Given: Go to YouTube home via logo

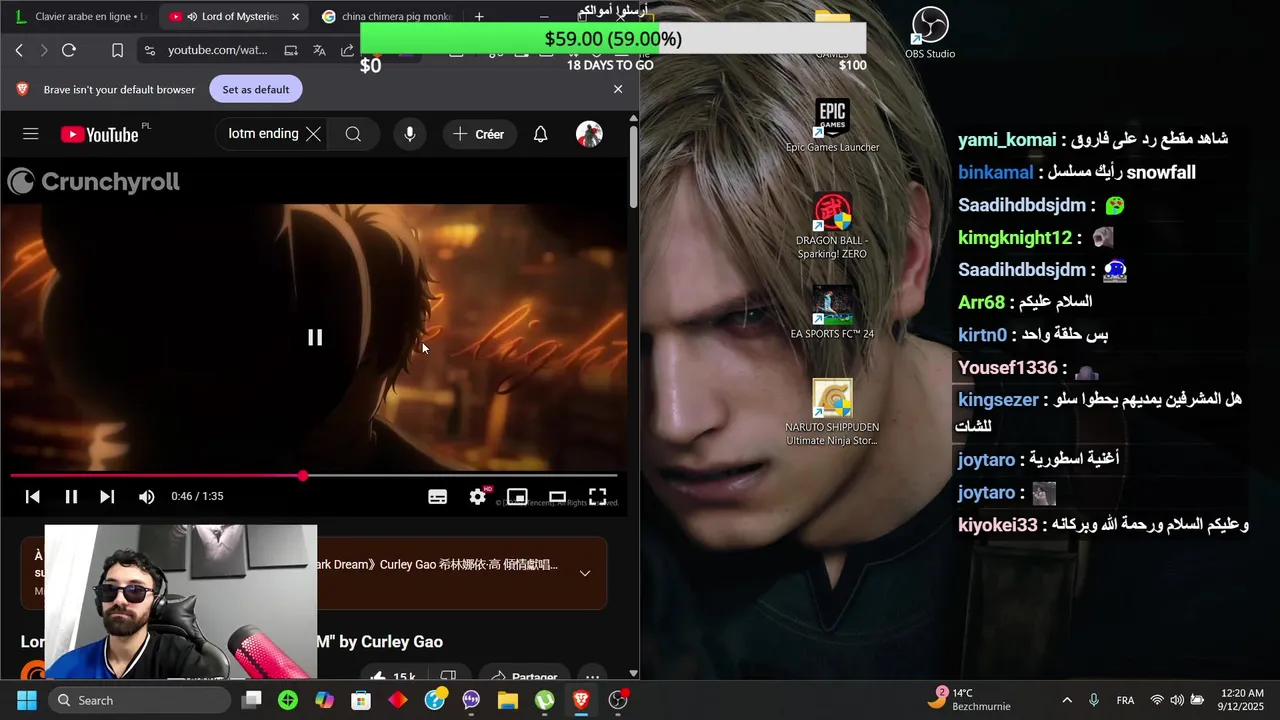Looking at the screenshot, I should (x=99, y=134).
